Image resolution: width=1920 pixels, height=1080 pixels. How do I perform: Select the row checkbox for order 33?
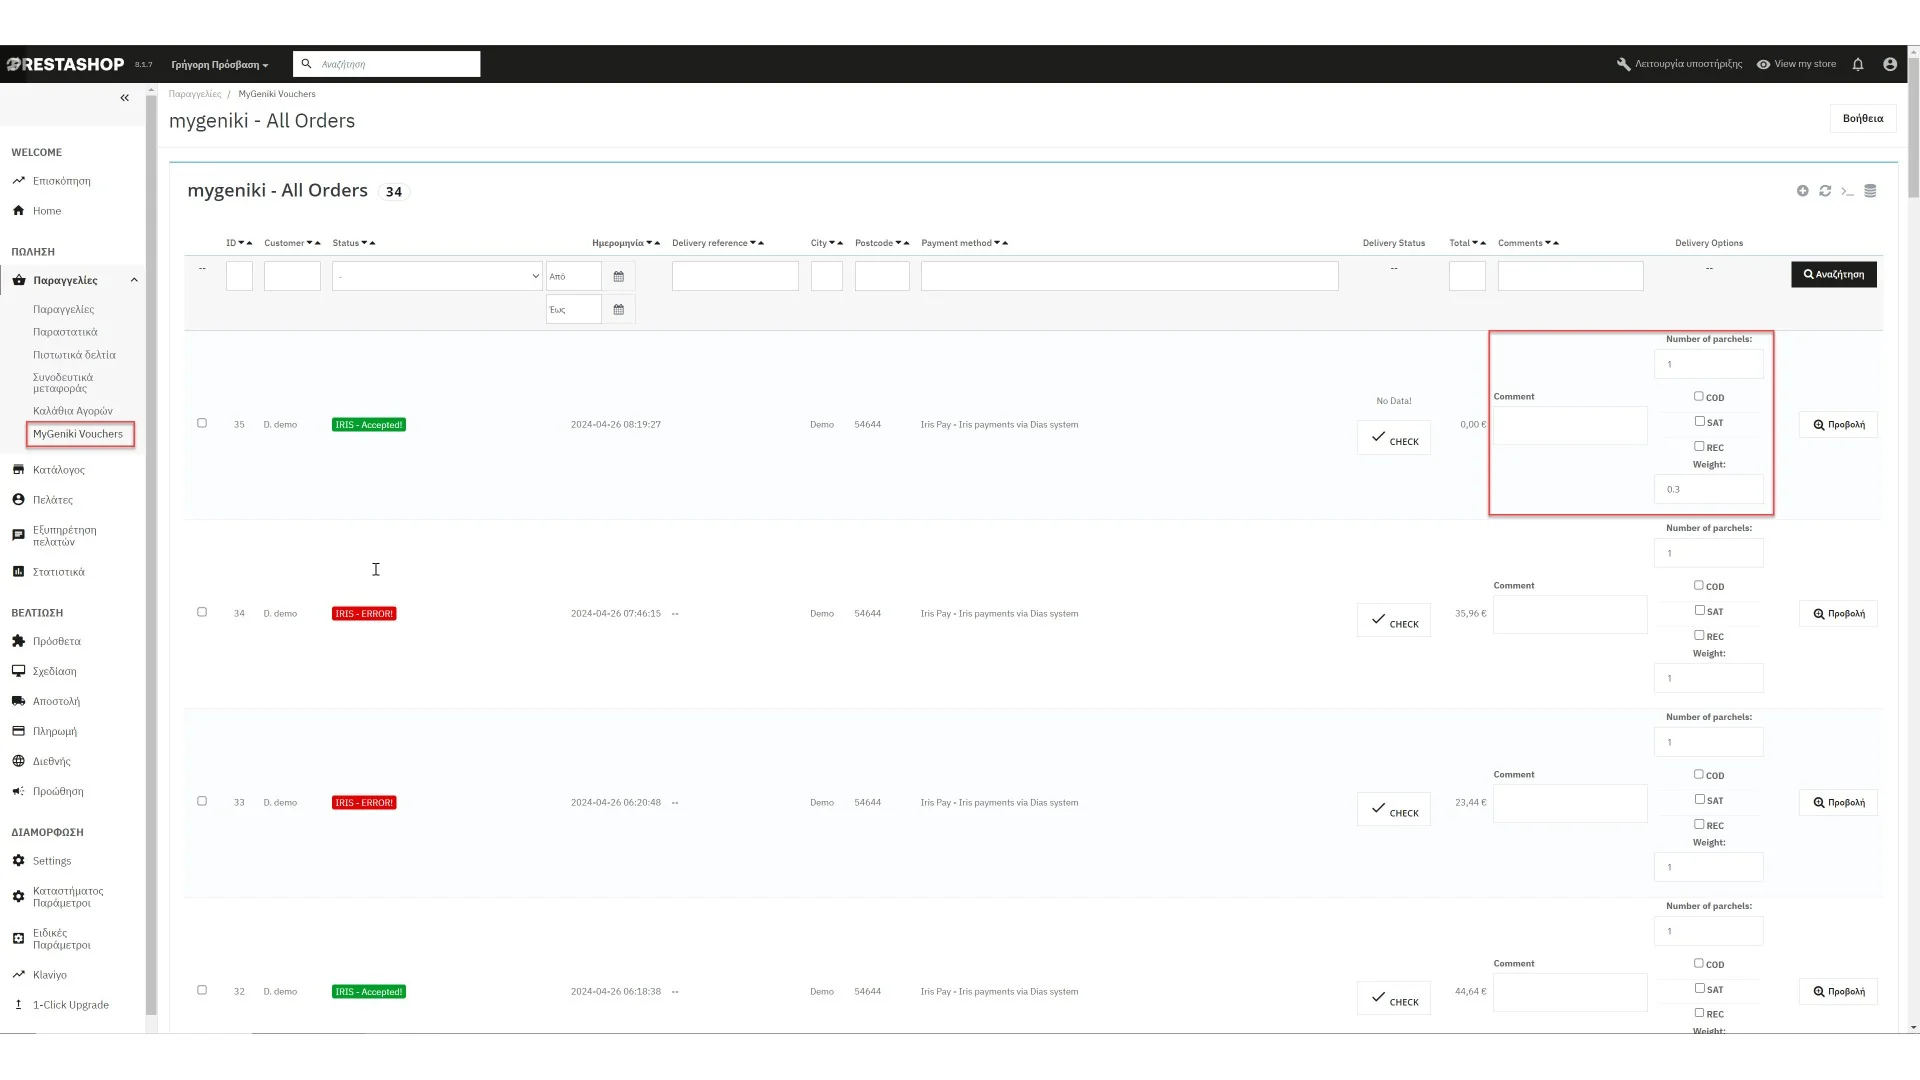[202, 802]
